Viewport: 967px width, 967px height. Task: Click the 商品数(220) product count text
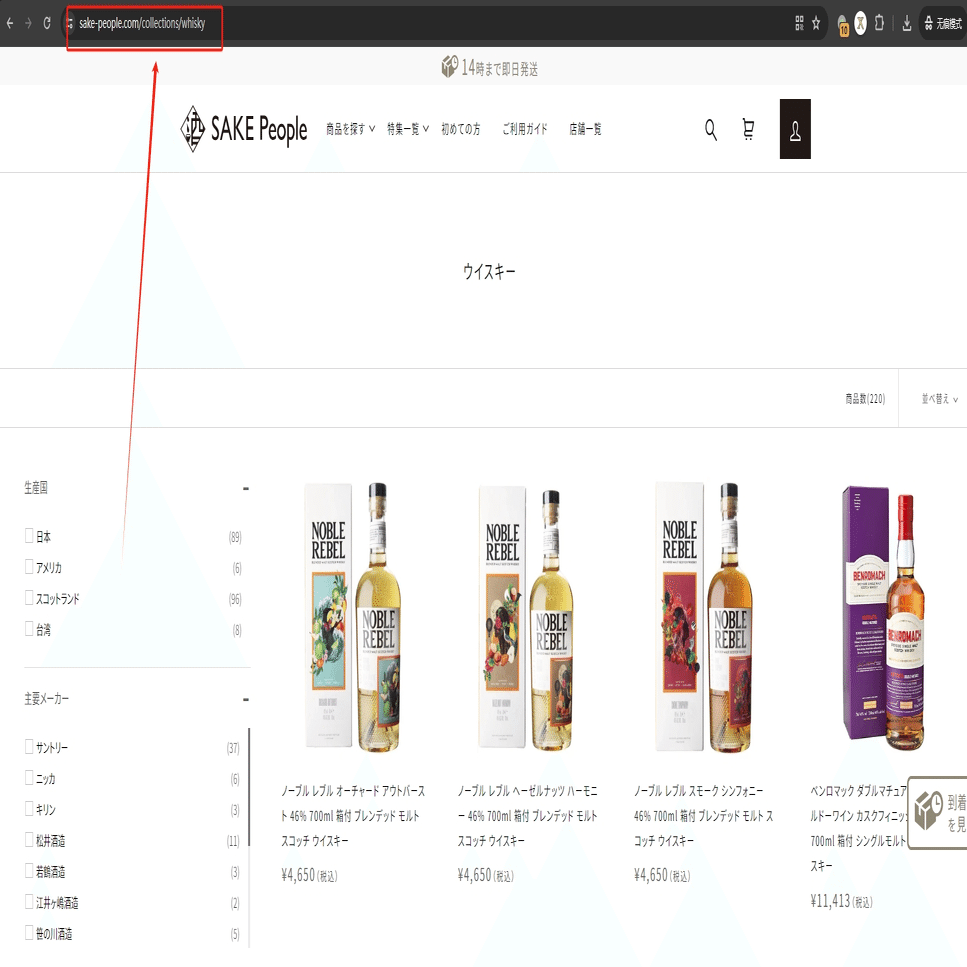coord(865,399)
